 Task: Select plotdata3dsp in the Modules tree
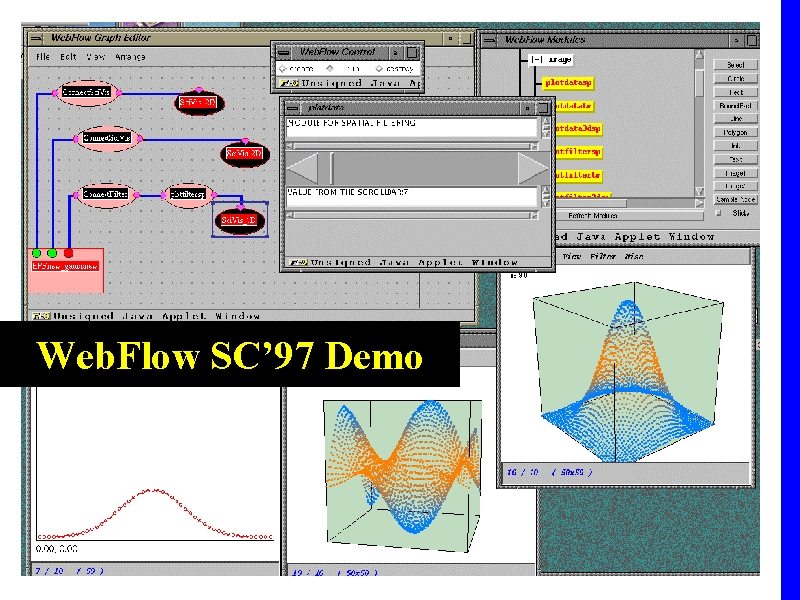[x=577, y=129]
